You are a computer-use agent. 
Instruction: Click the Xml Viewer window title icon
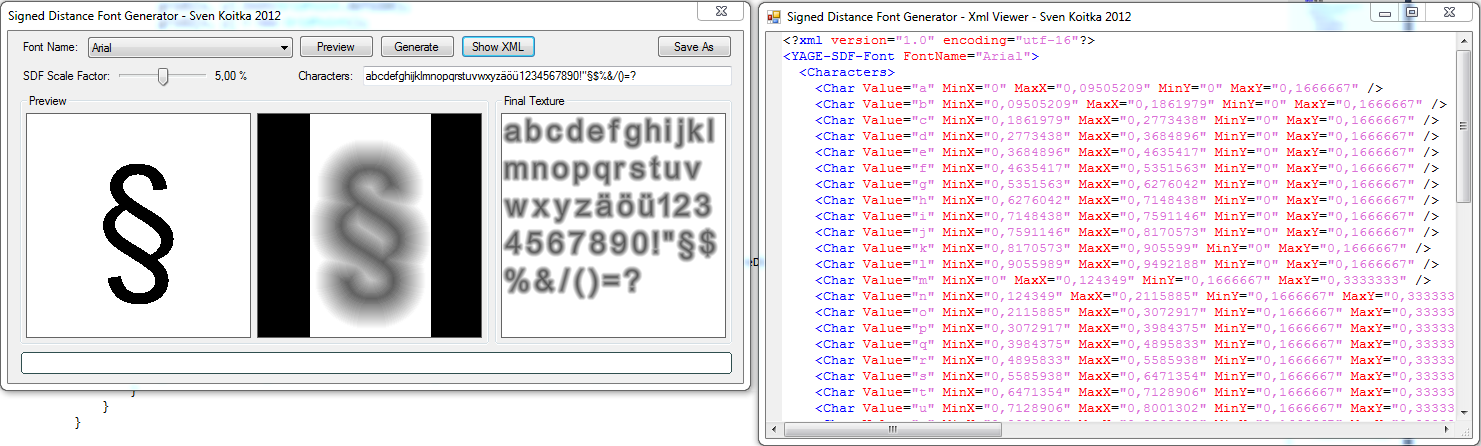[x=773, y=17]
